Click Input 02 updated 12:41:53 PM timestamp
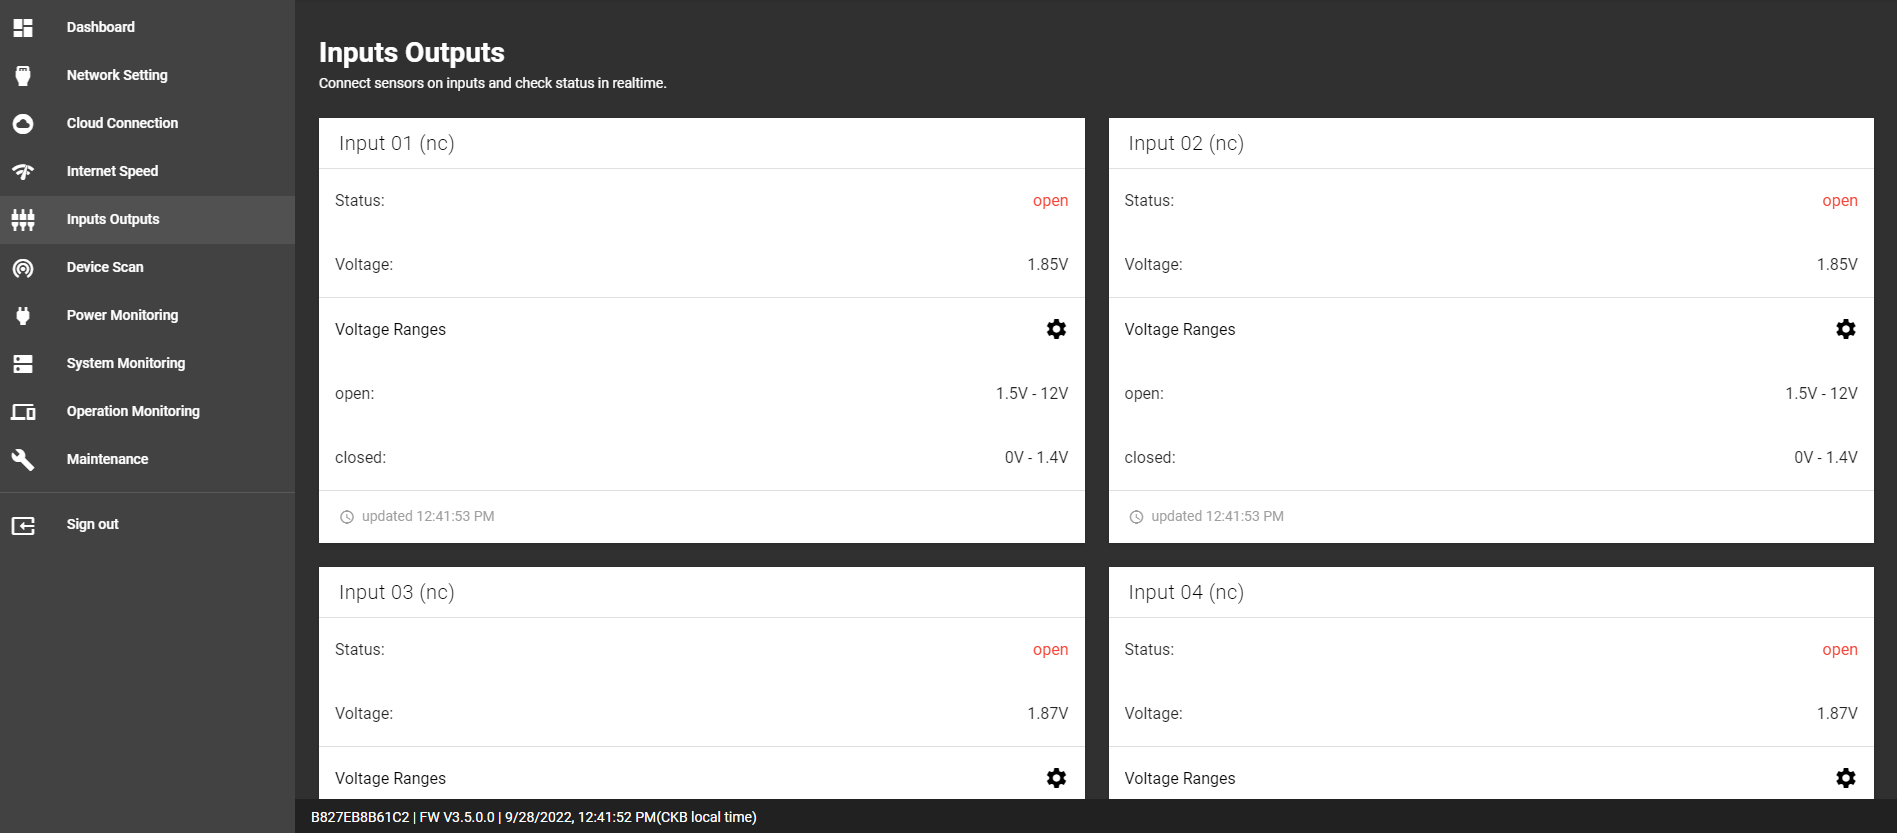1897x833 pixels. [x=1217, y=517]
